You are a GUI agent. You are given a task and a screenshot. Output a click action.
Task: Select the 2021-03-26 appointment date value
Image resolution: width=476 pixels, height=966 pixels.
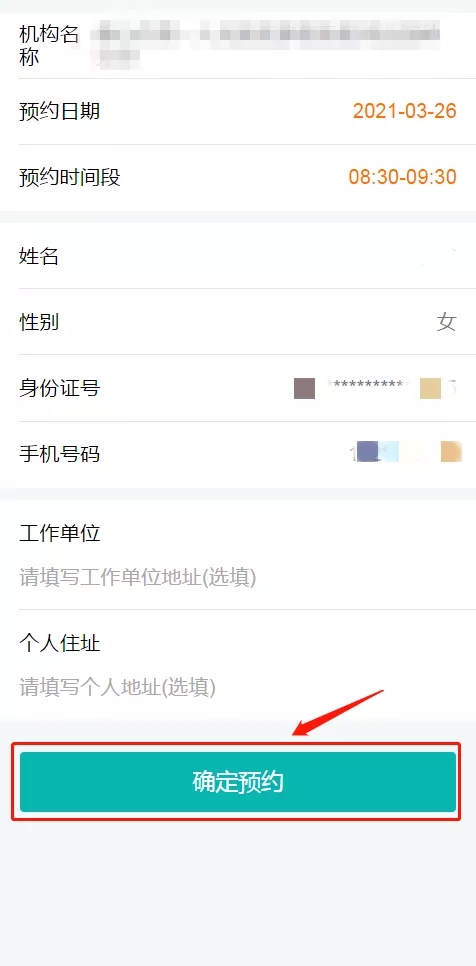405,111
